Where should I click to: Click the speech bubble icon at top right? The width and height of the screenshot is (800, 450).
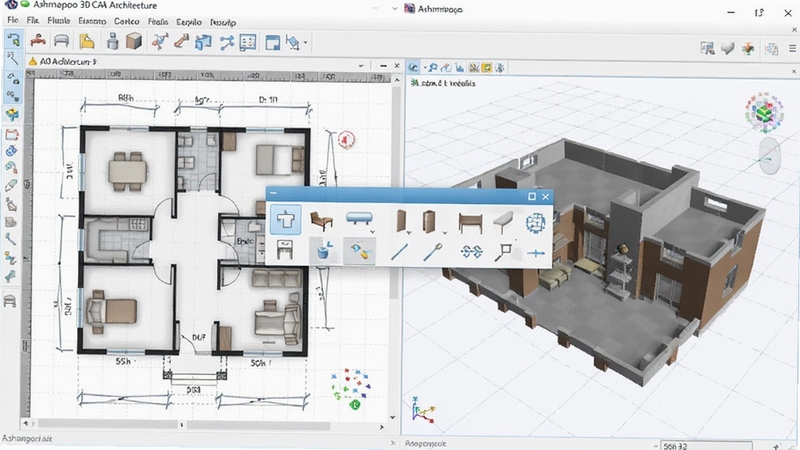pyautogui.click(x=728, y=48)
